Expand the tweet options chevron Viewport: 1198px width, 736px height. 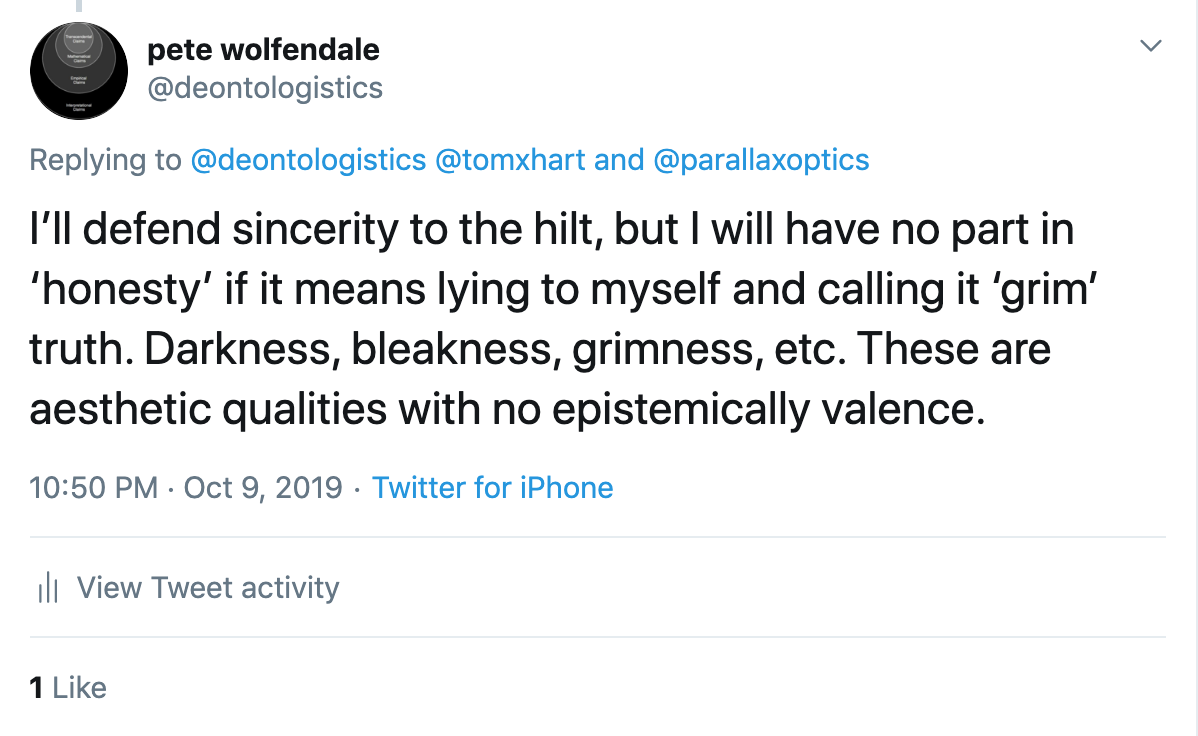1151,46
